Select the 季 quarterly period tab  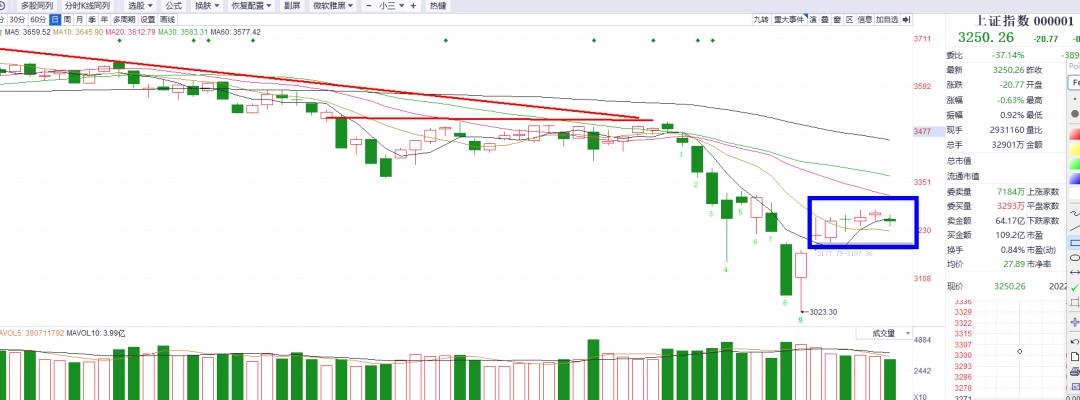click(x=92, y=19)
